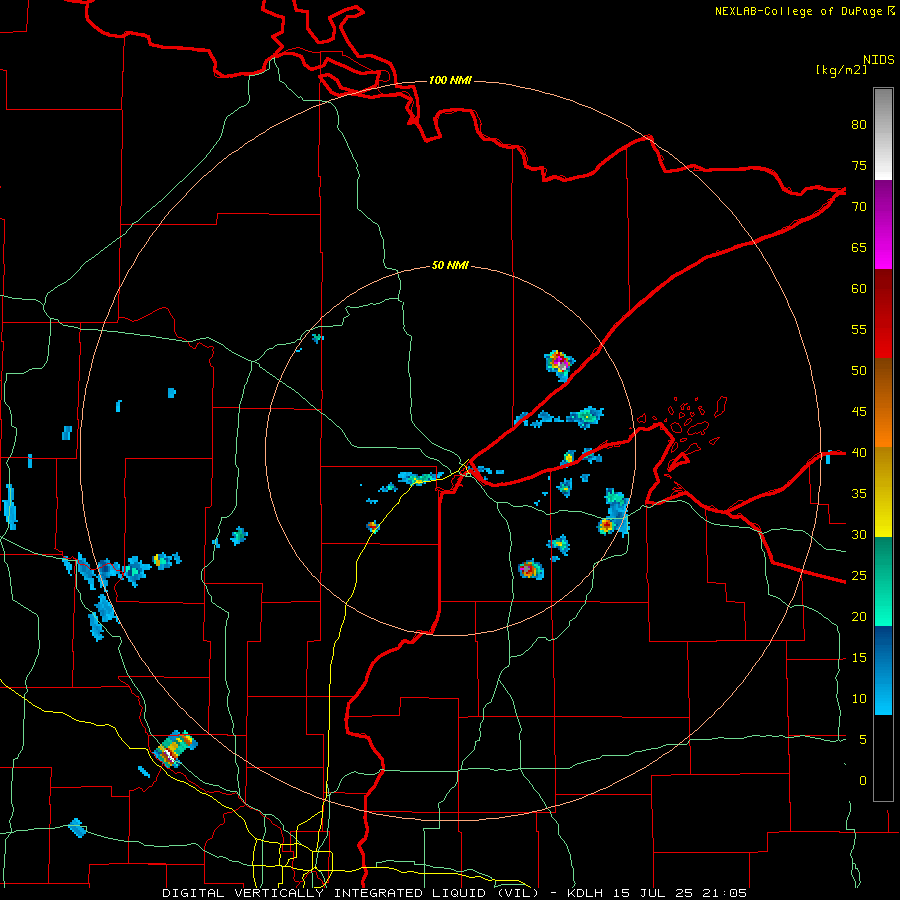
Task: Click the scale value 50
Action: tap(859, 371)
